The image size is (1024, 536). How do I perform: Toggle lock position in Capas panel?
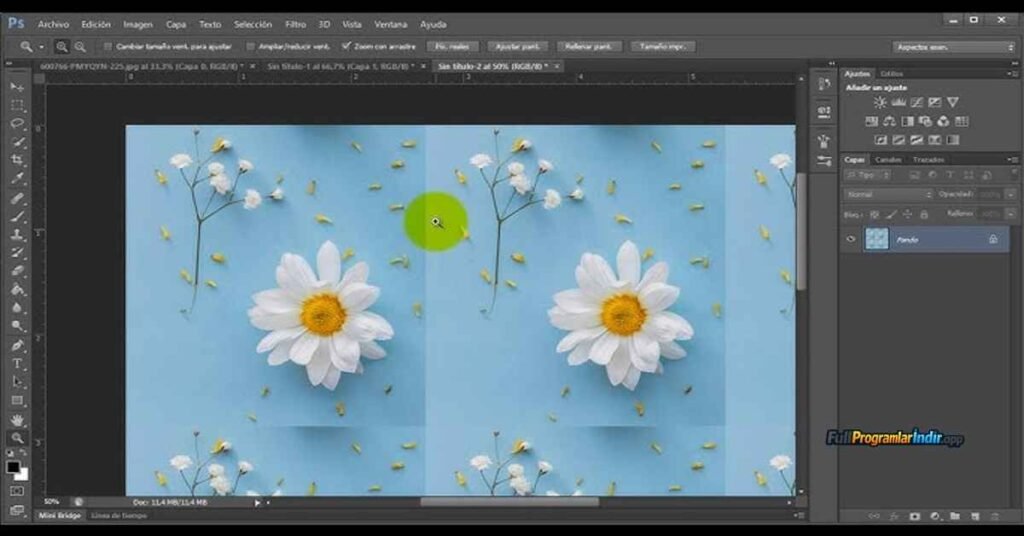click(908, 214)
